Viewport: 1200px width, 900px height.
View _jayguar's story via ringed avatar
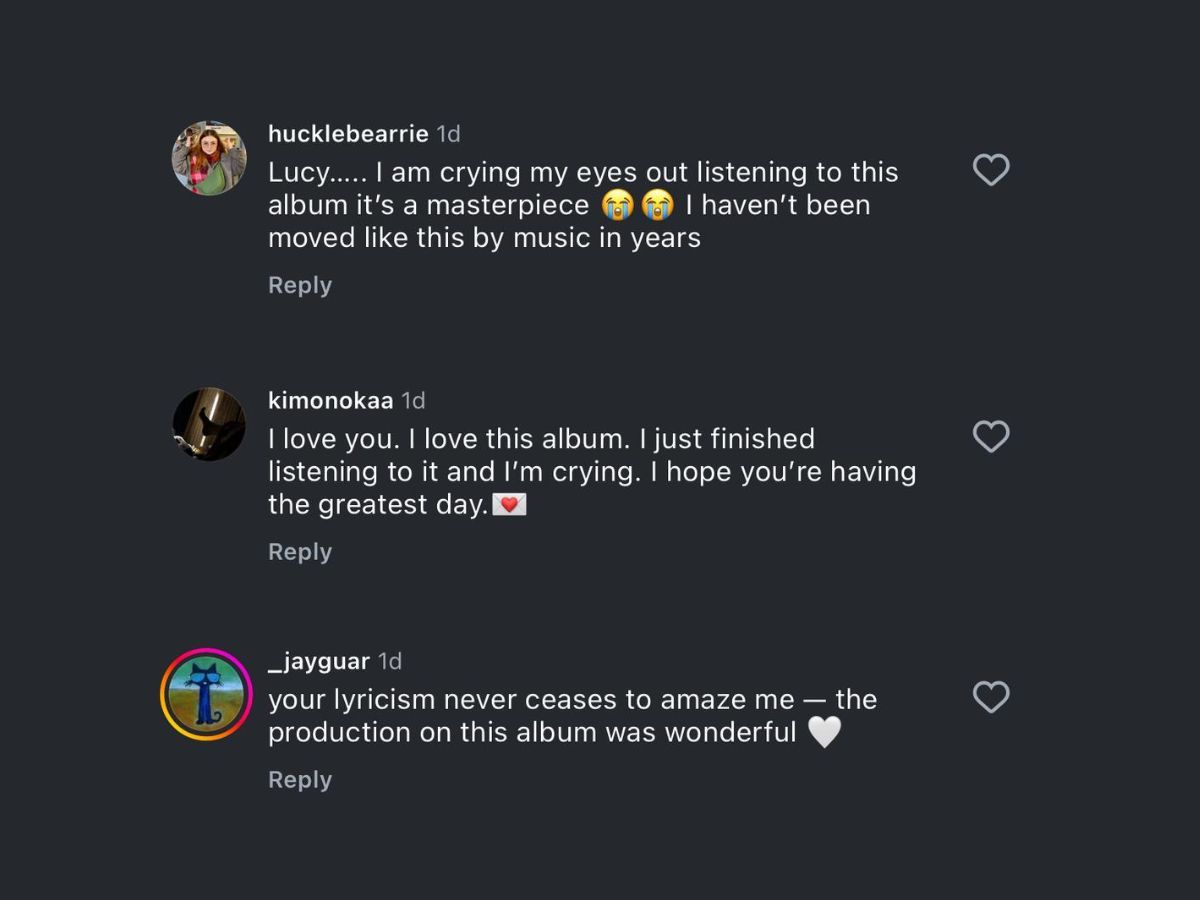click(206, 694)
